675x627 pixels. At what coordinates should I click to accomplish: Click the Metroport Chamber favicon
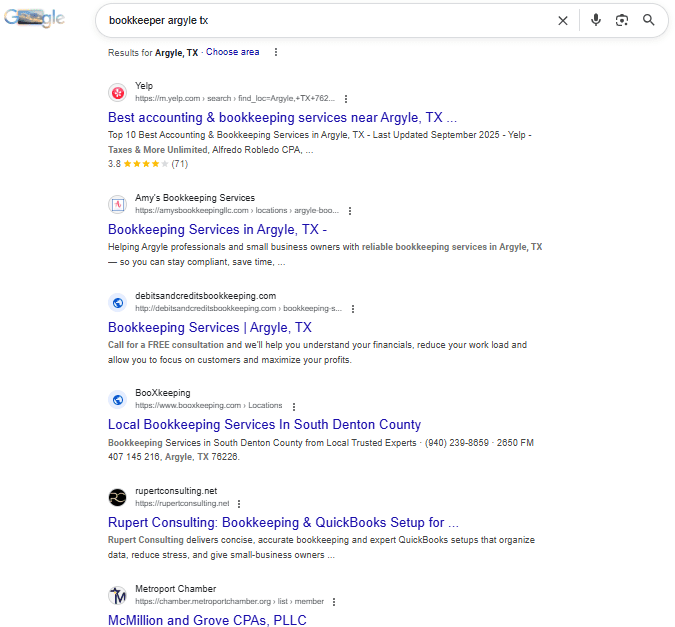click(118, 596)
